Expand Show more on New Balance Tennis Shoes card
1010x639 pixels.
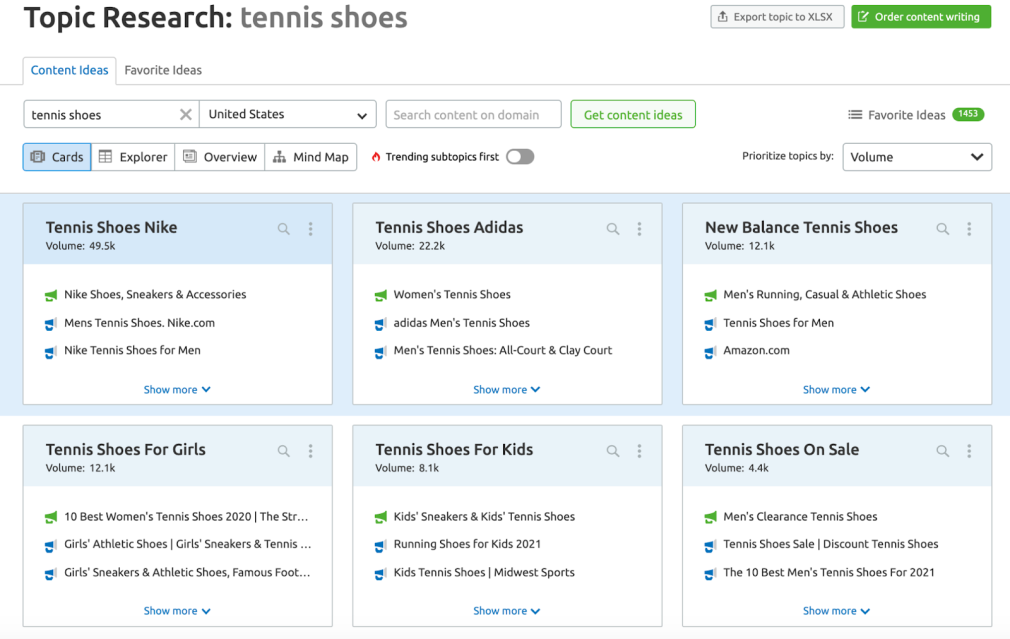[837, 390]
